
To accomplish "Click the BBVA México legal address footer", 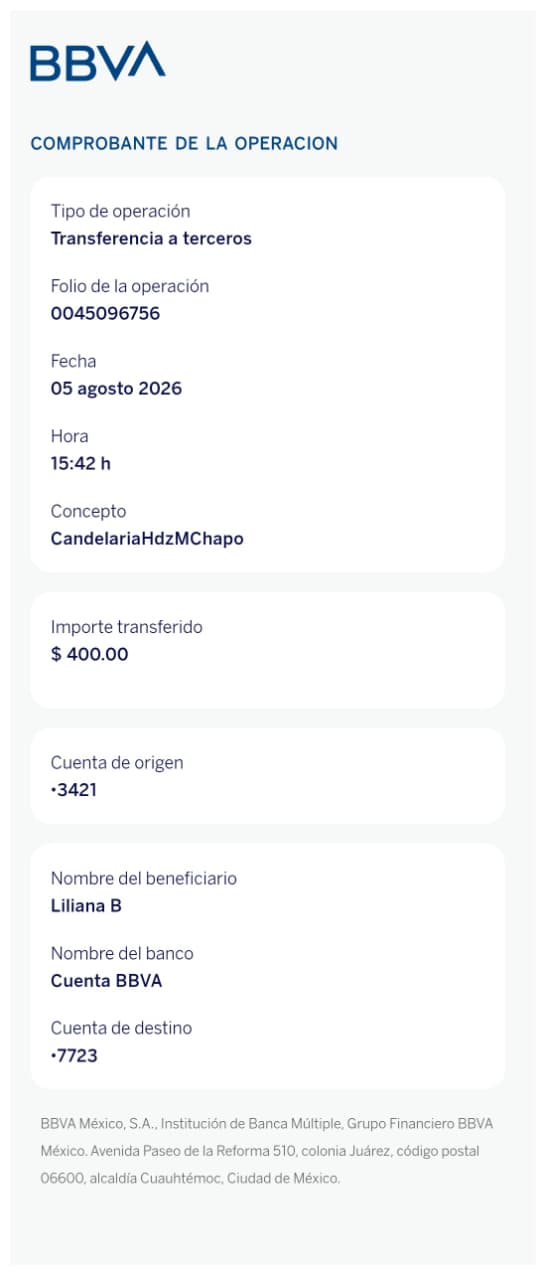I will (267, 1151).
